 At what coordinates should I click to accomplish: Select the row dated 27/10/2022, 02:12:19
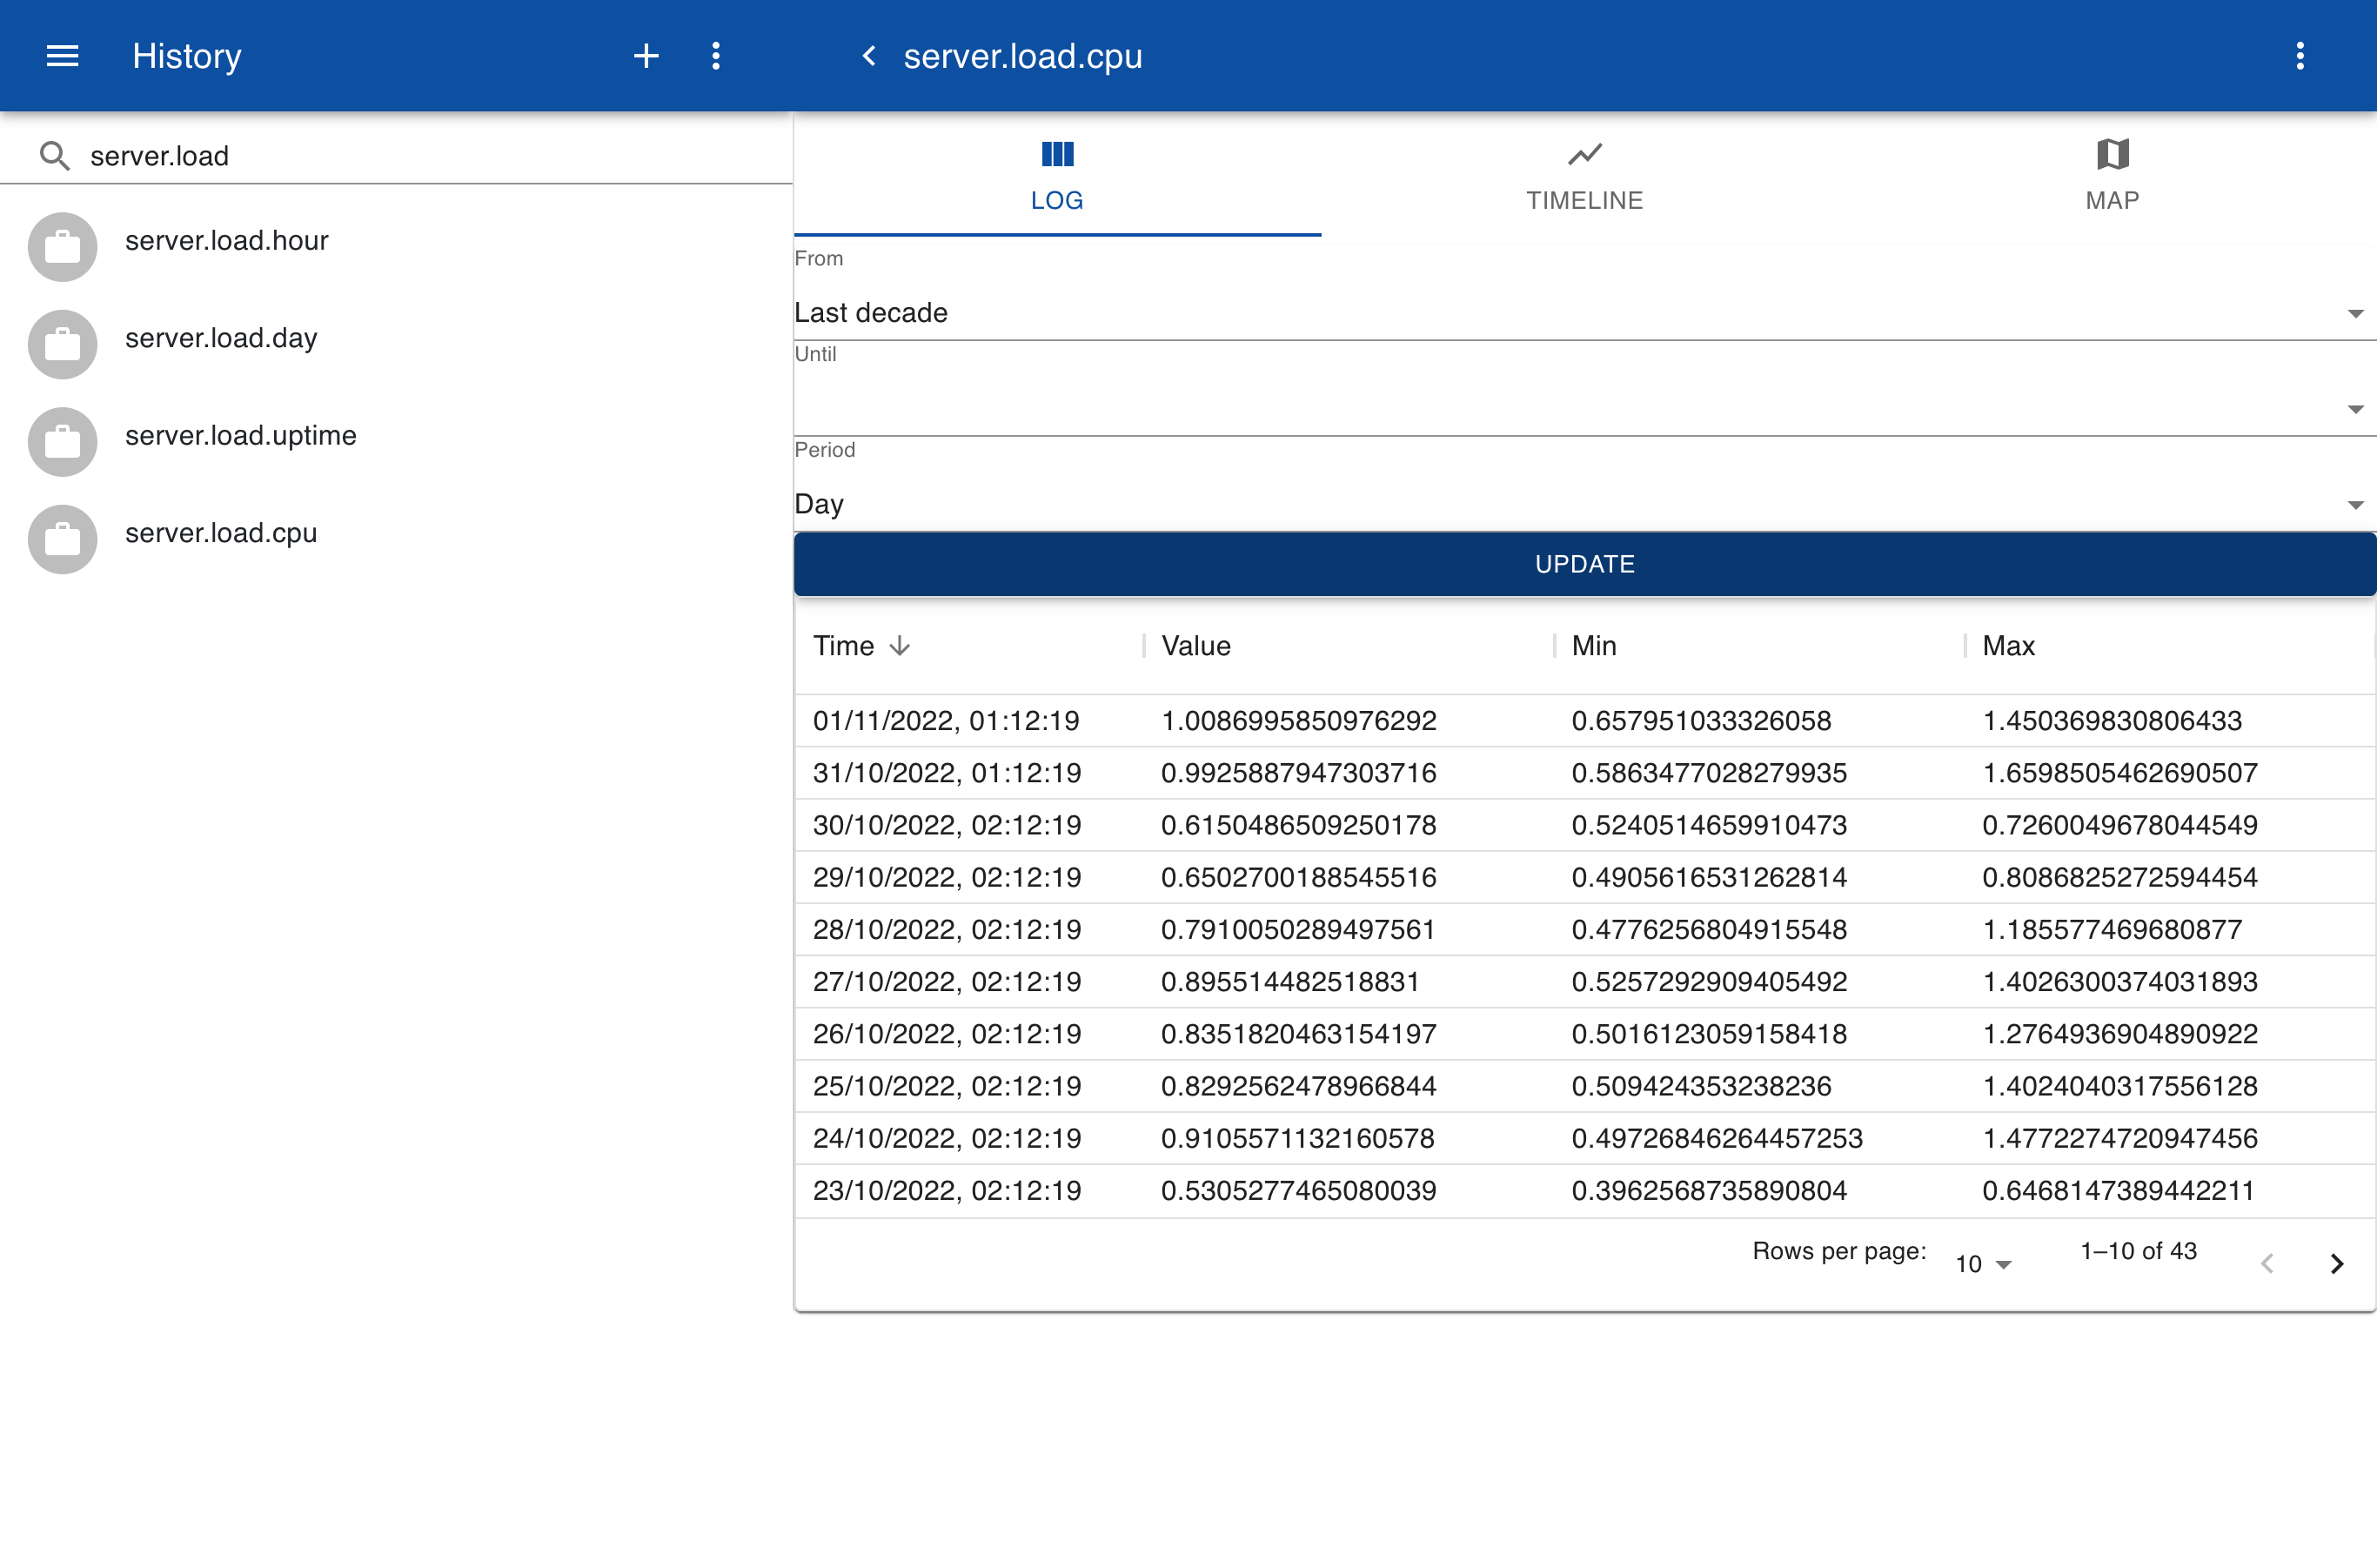[x=1585, y=982]
